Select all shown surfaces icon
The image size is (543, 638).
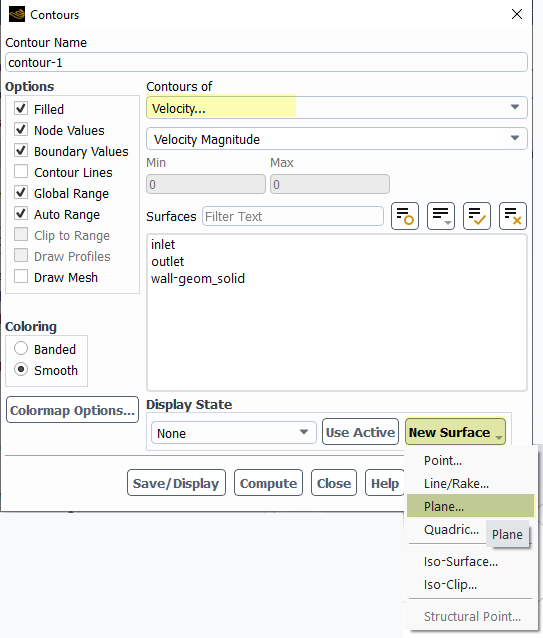pos(477,216)
